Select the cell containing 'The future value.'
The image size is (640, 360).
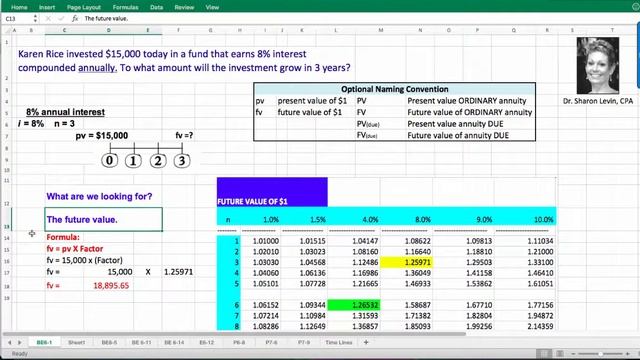coord(103,220)
